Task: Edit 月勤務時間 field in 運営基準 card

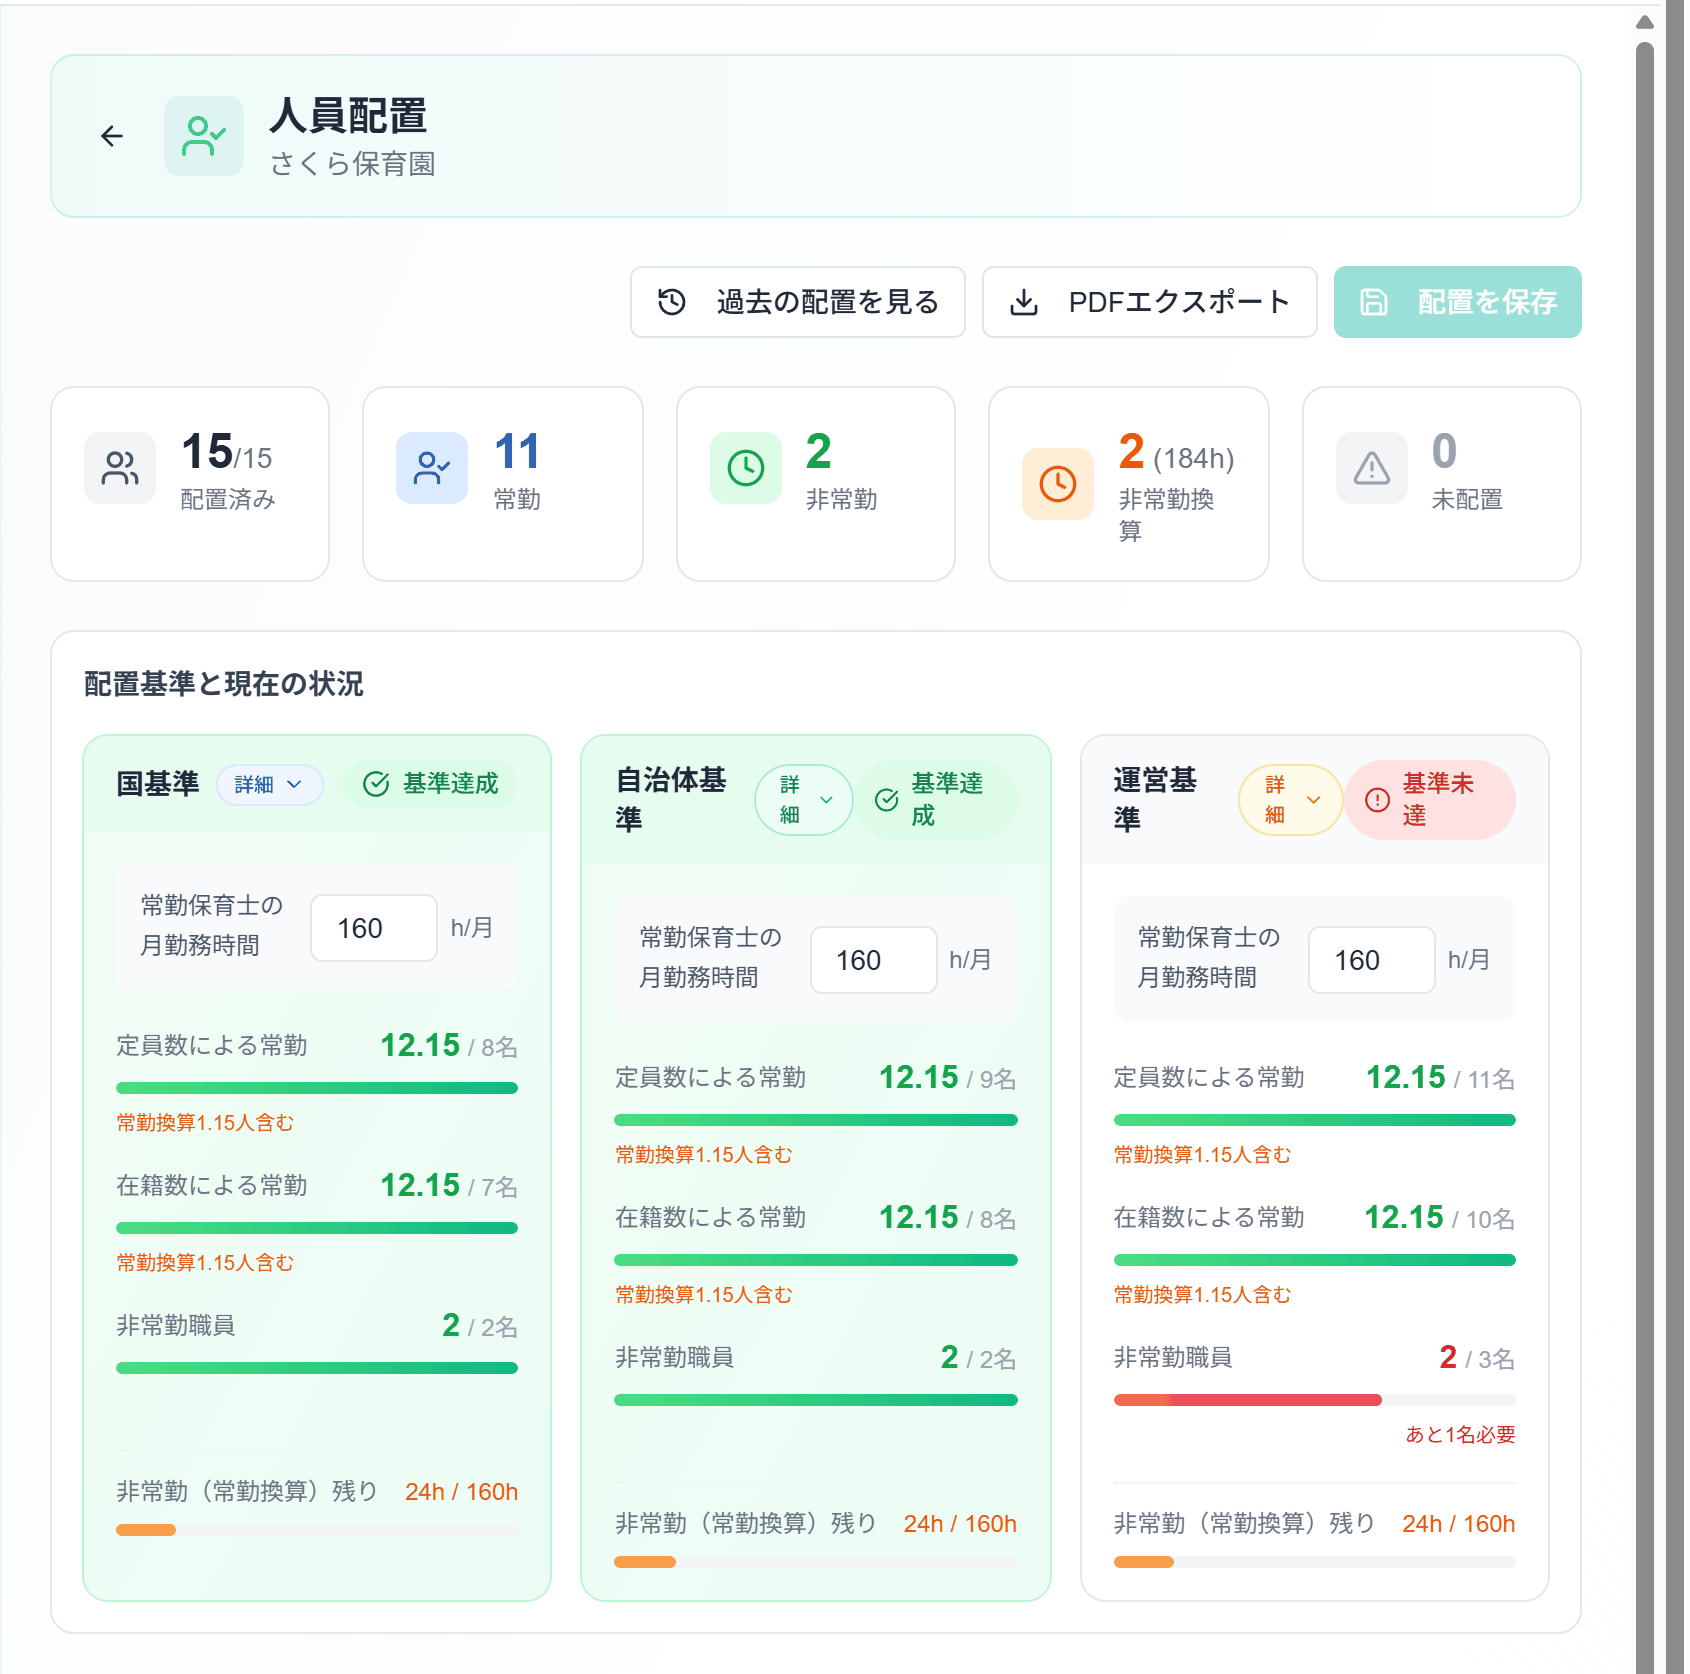Action: (1372, 960)
